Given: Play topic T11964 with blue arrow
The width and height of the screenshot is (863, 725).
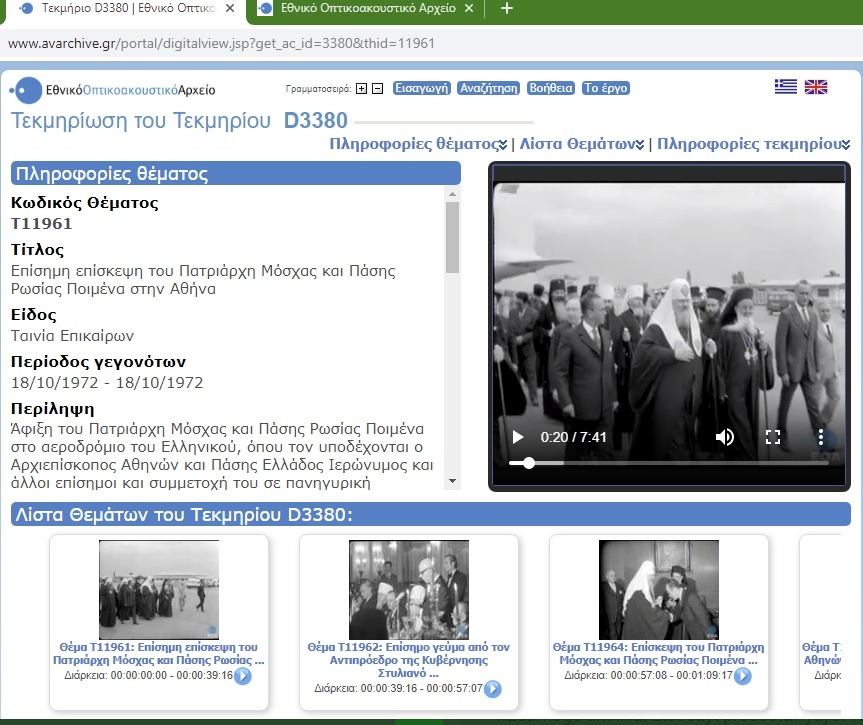Looking at the screenshot, I should pos(742,675).
